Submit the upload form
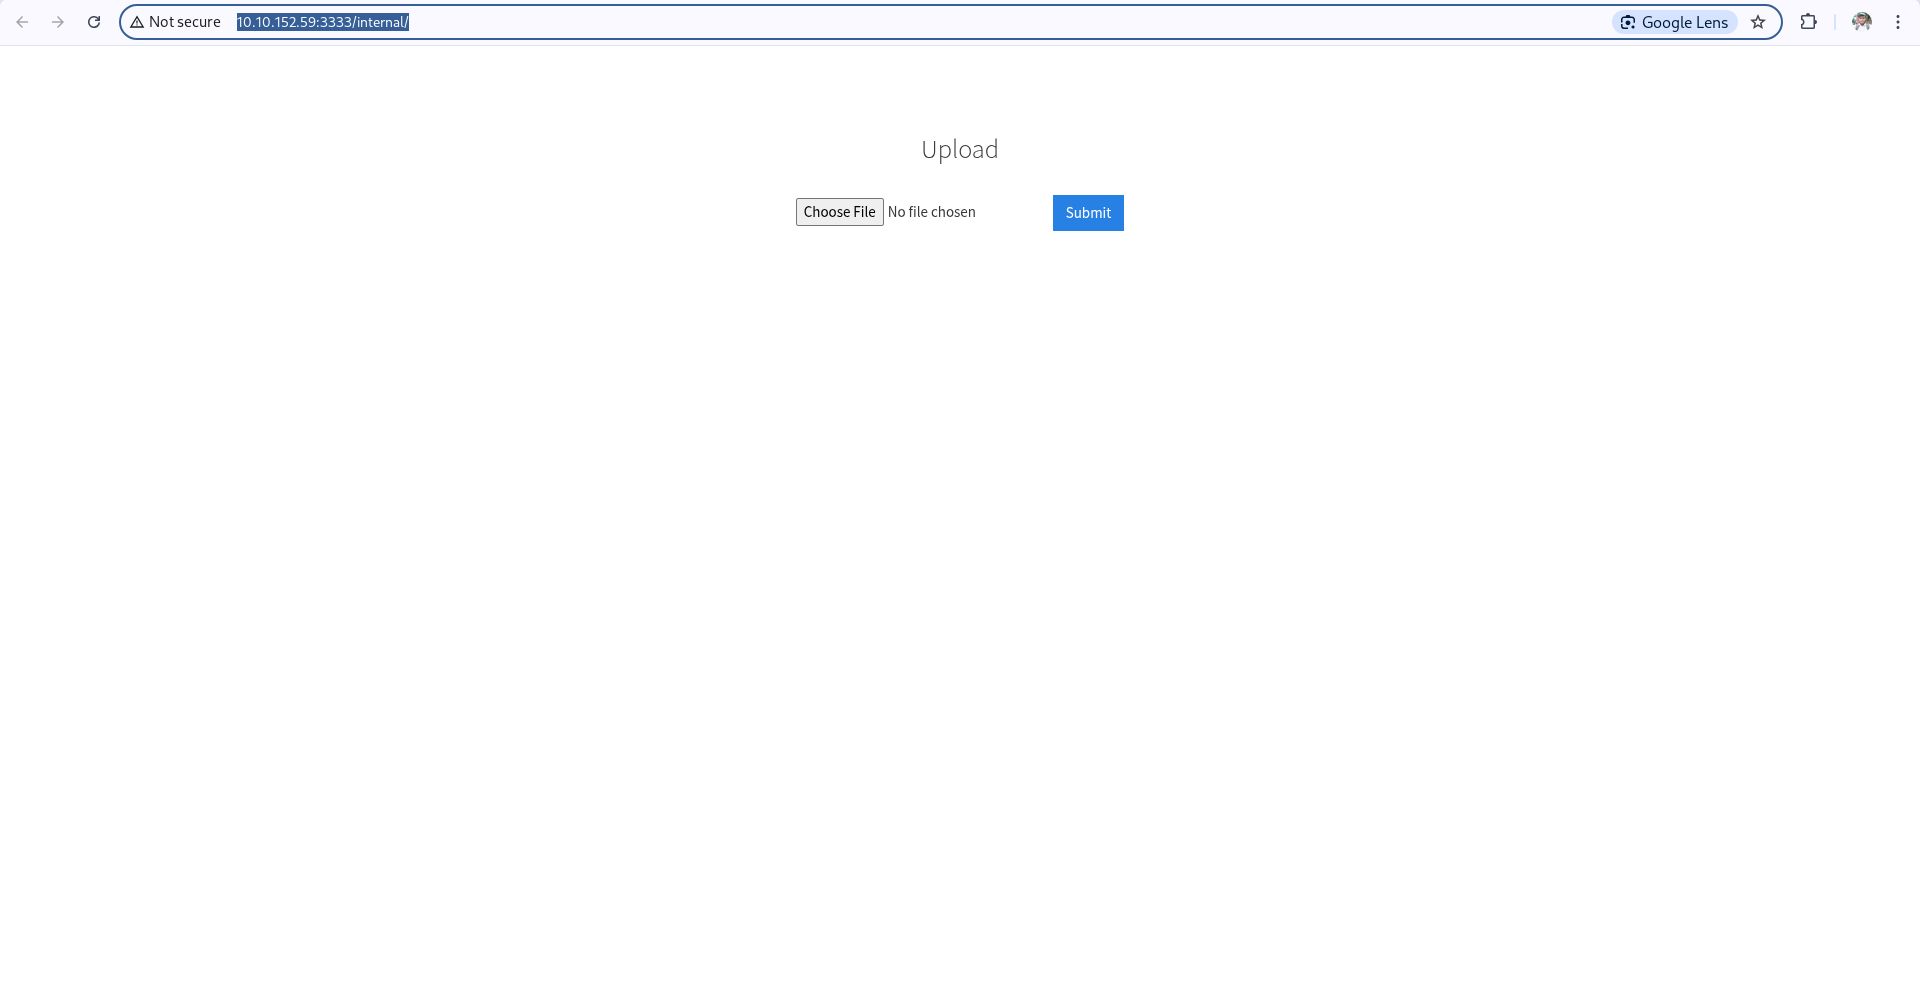1920x1004 pixels. [1088, 213]
